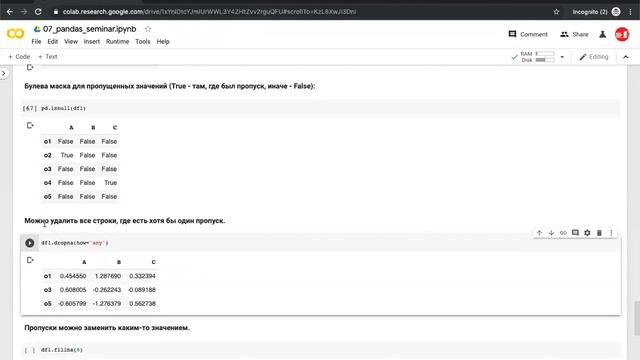Open the browser three-dot menu
The width and height of the screenshot is (640, 360).
(x=631, y=12)
